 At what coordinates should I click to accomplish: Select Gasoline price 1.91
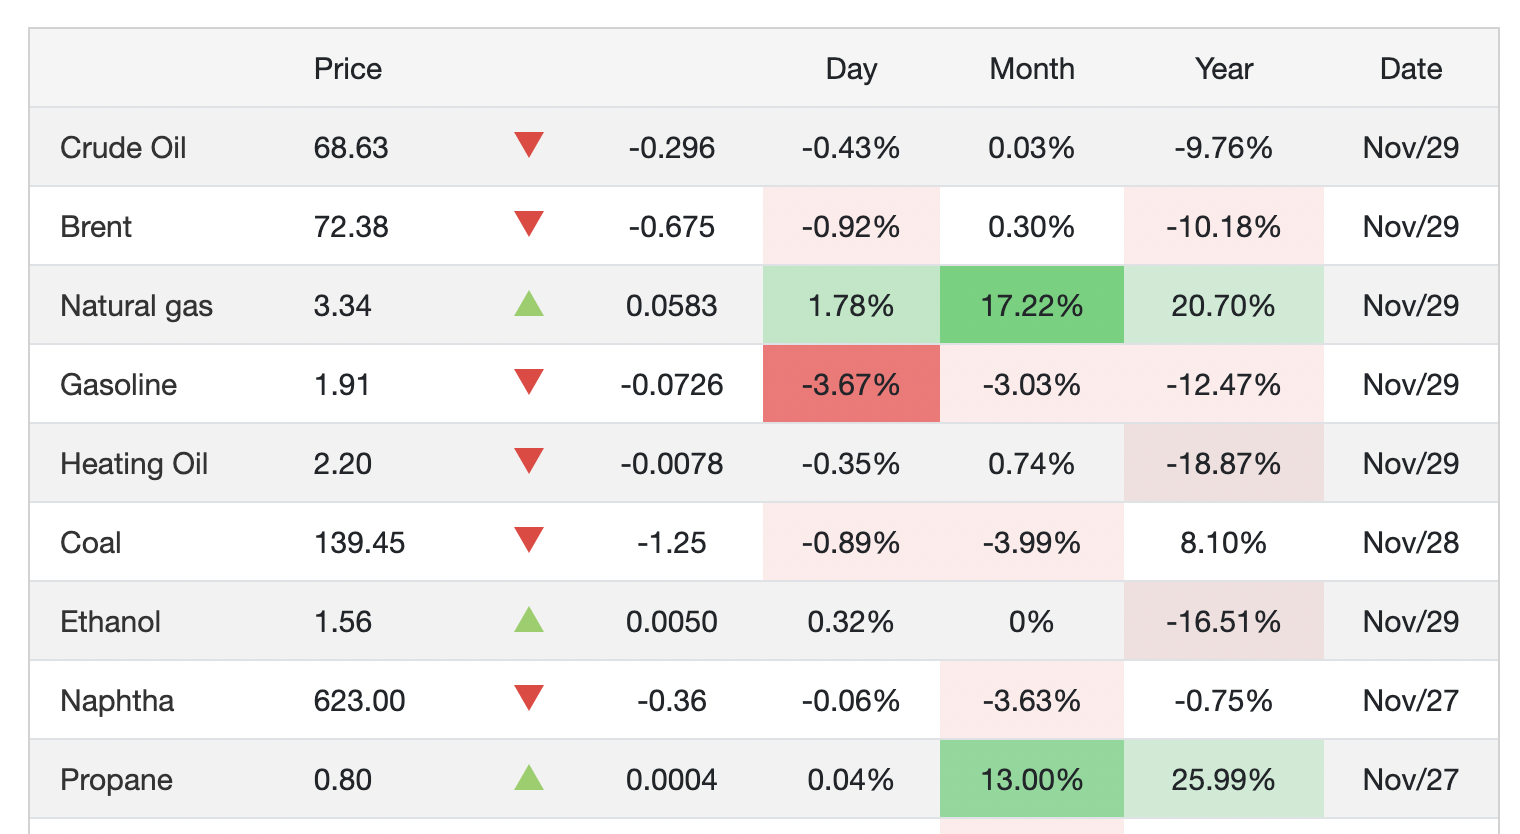pyautogui.click(x=342, y=385)
